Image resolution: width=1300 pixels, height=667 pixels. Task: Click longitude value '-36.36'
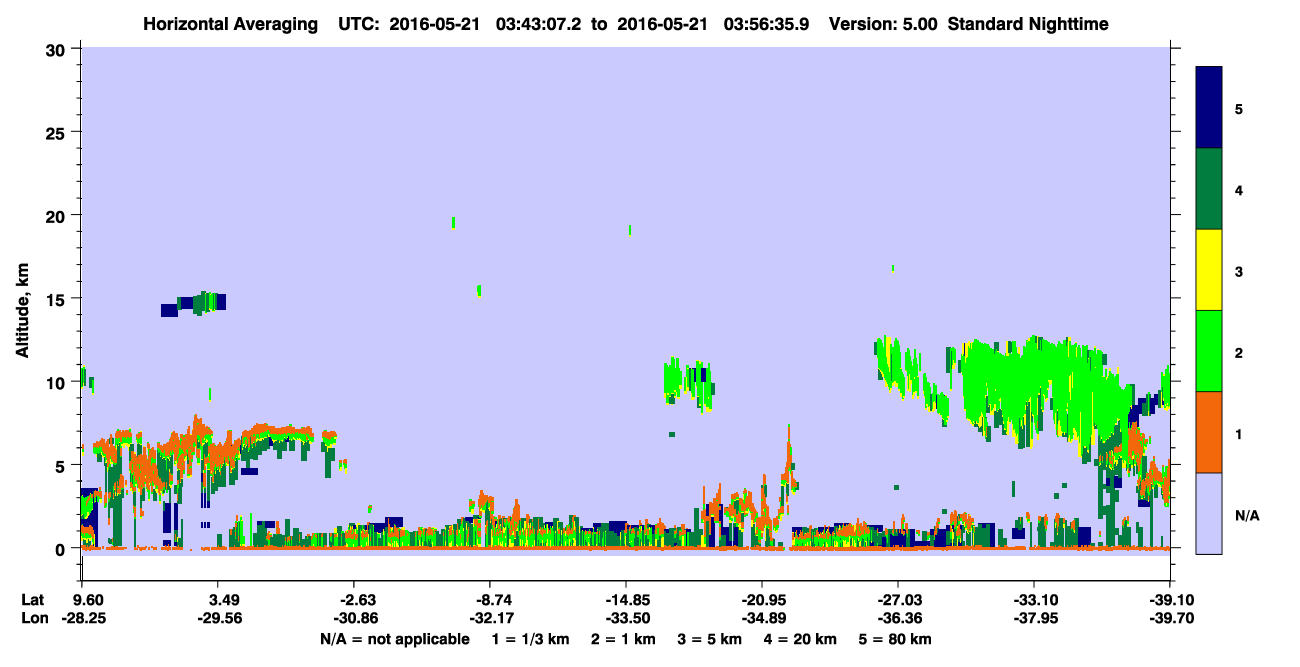898,619
